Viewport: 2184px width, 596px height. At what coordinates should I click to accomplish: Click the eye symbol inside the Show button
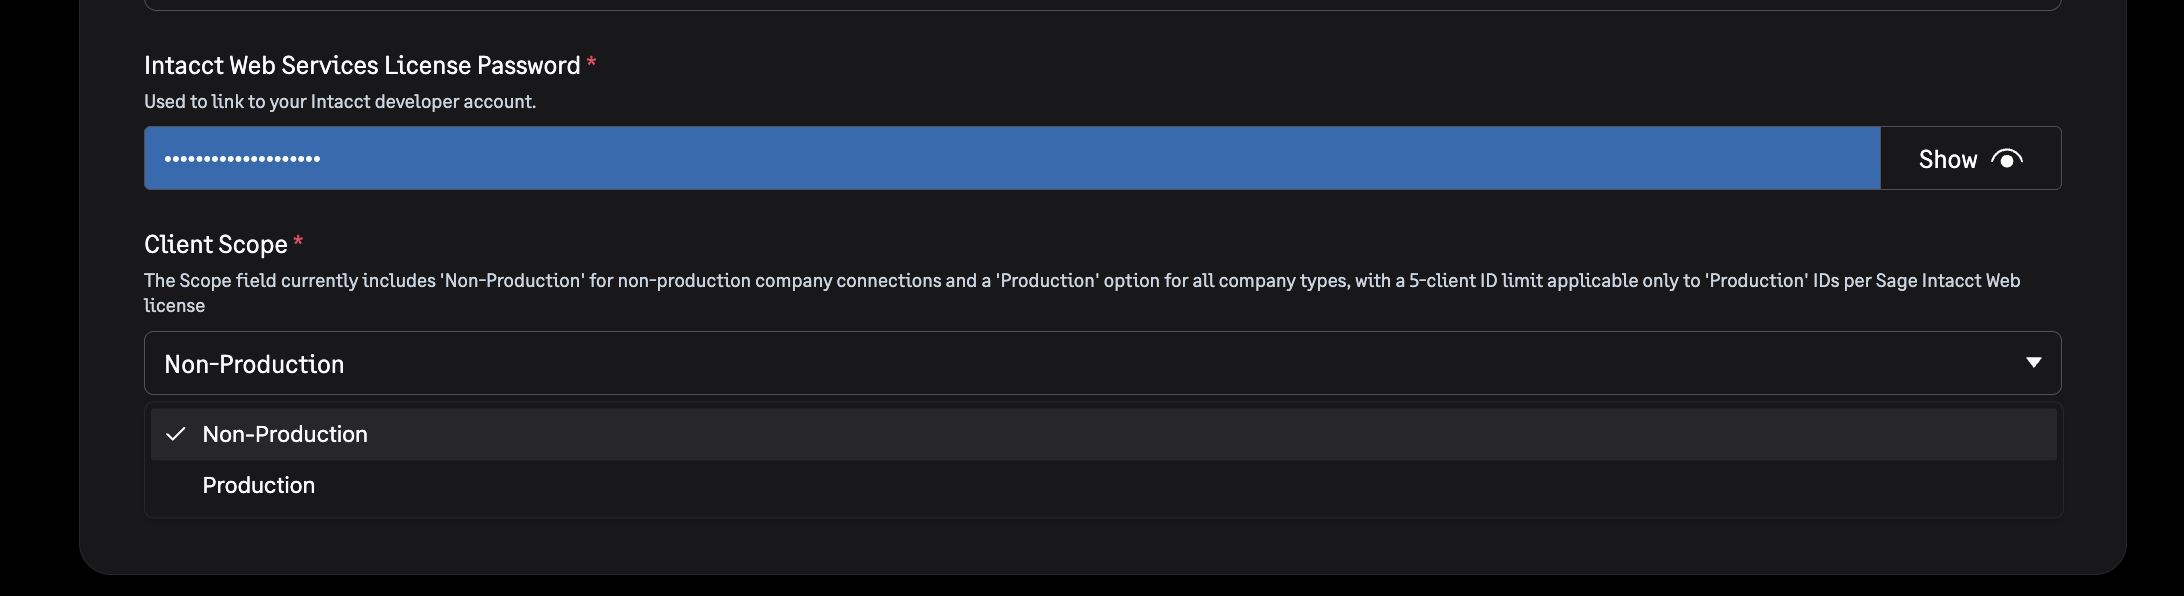point(2008,158)
